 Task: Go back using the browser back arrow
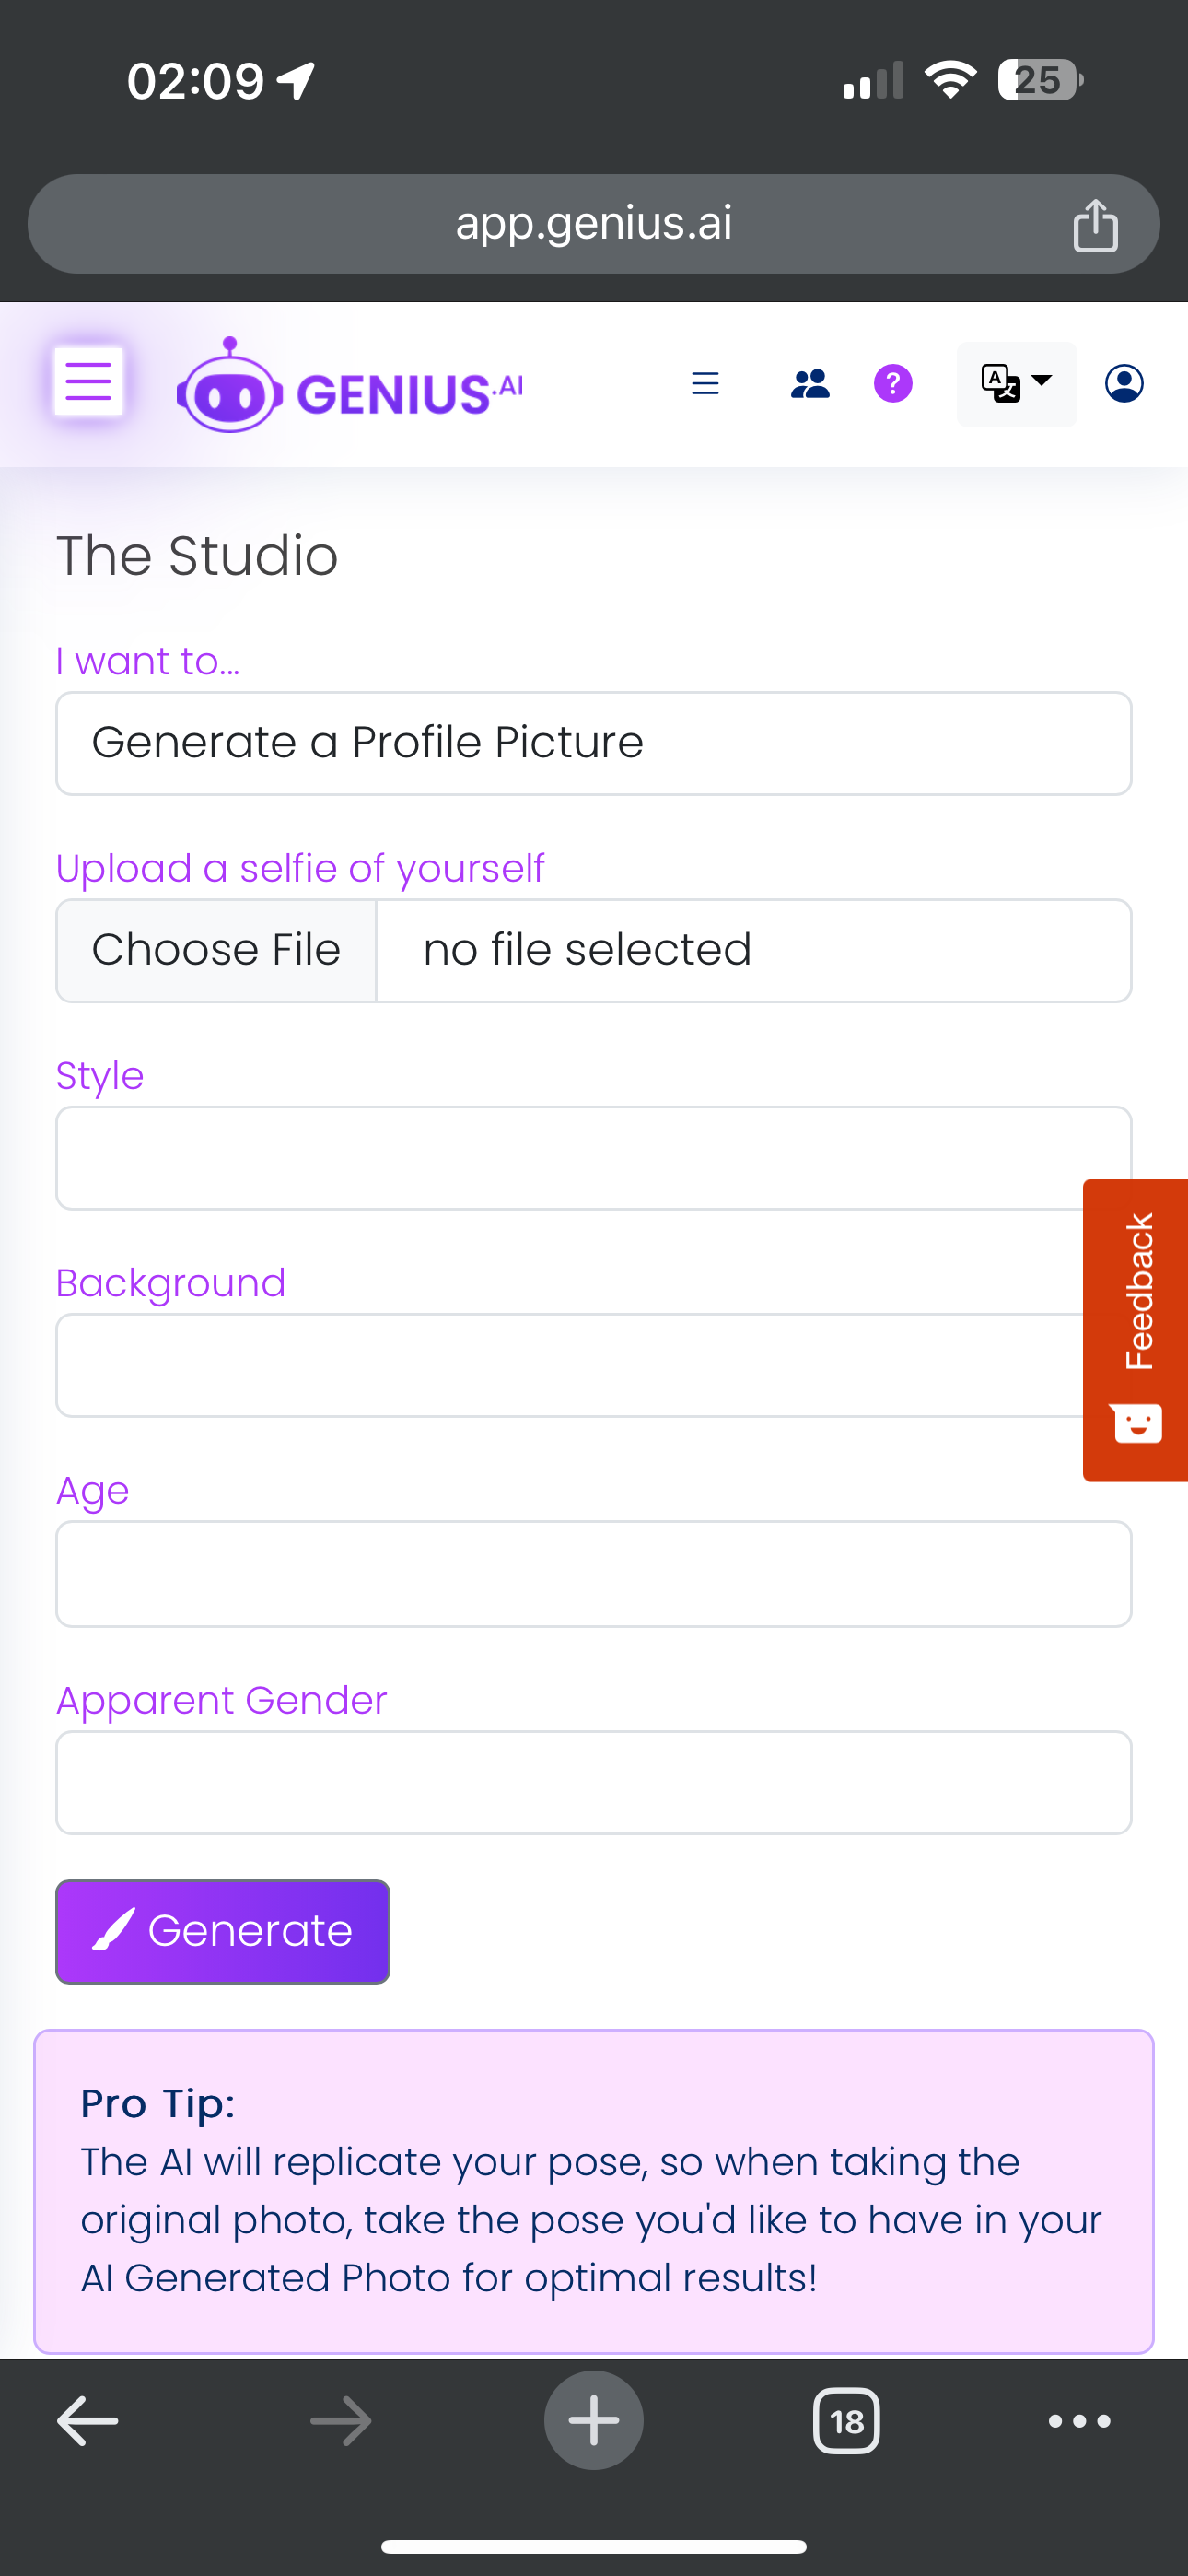click(88, 2421)
